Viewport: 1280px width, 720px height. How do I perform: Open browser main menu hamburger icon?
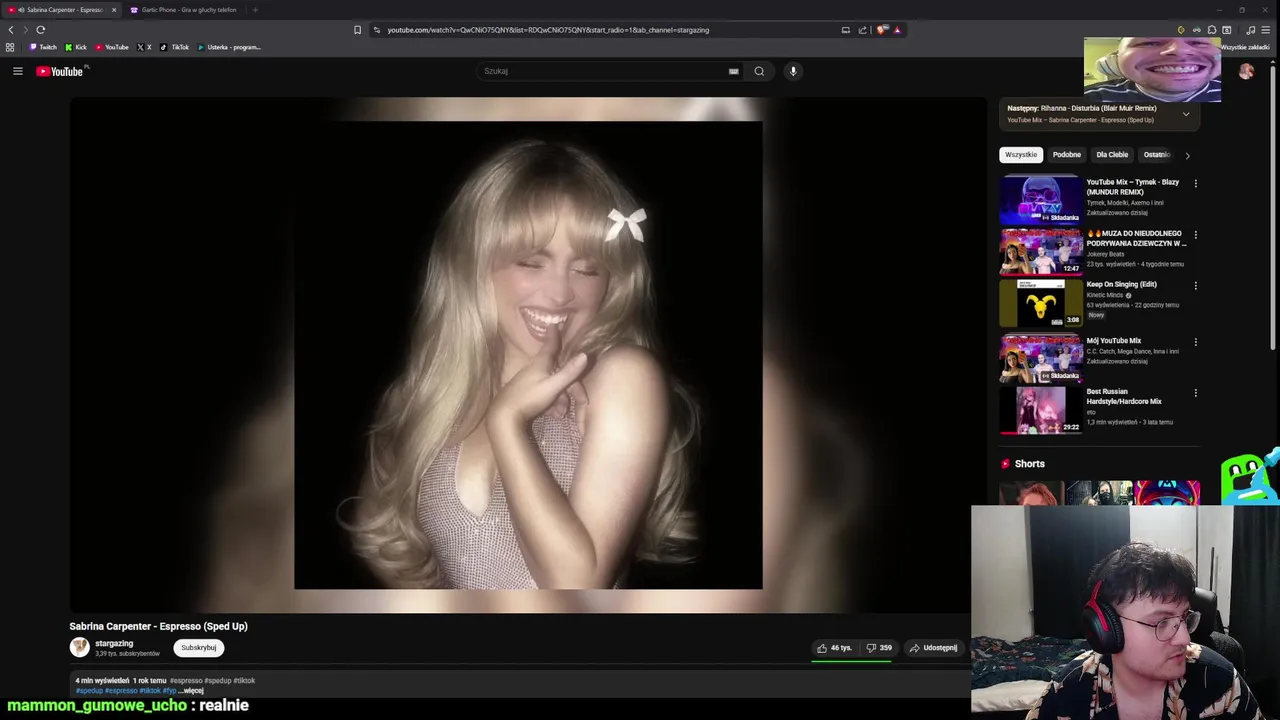1265,30
